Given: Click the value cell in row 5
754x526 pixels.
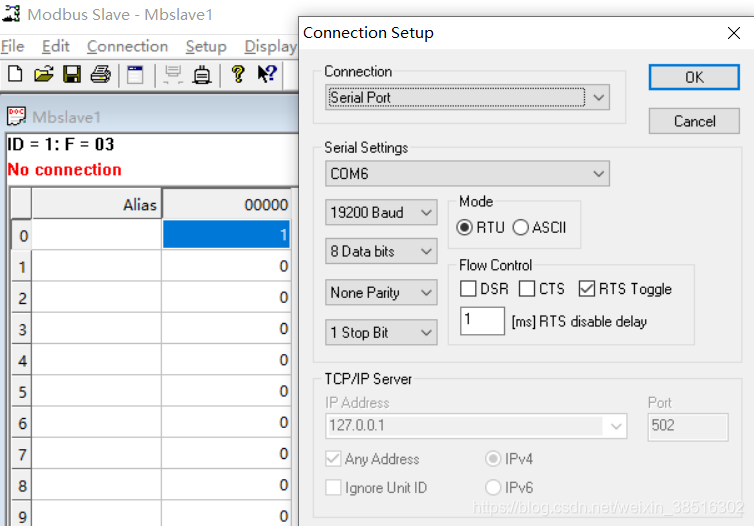Looking at the screenshot, I should (226, 391).
